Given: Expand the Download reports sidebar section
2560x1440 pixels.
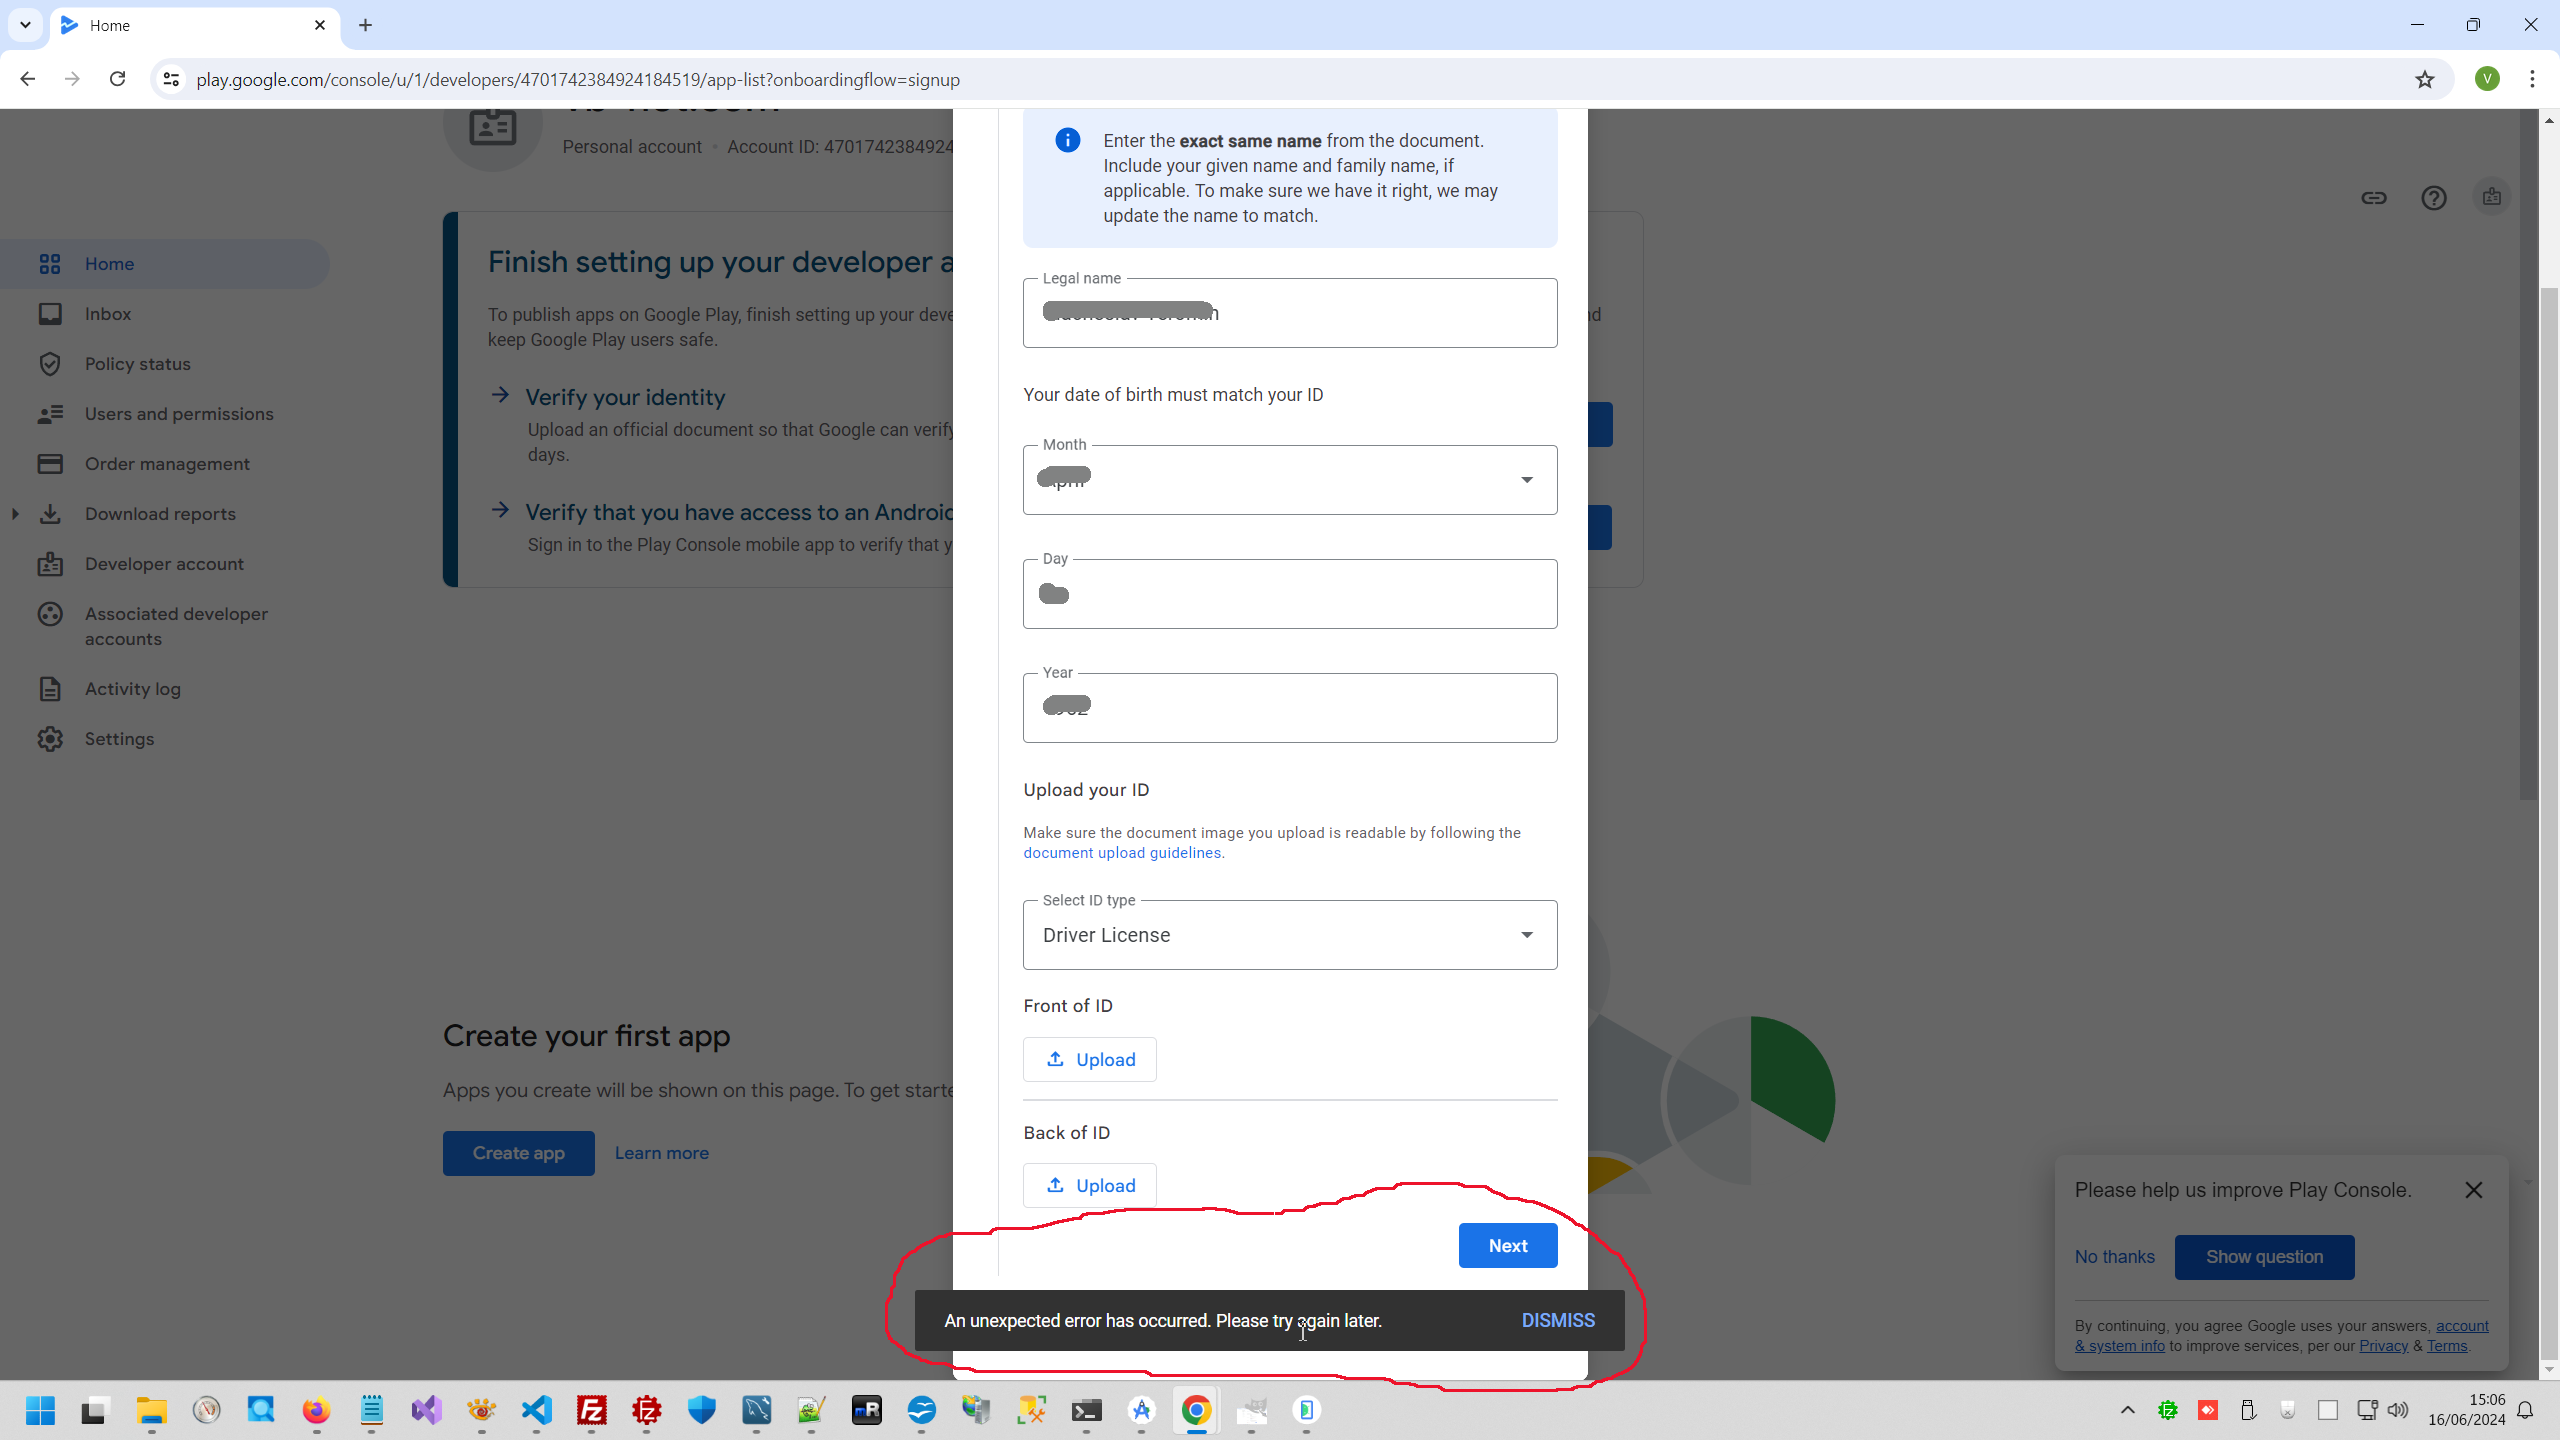Looking at the screenshot, I should [x=15, y=514].
